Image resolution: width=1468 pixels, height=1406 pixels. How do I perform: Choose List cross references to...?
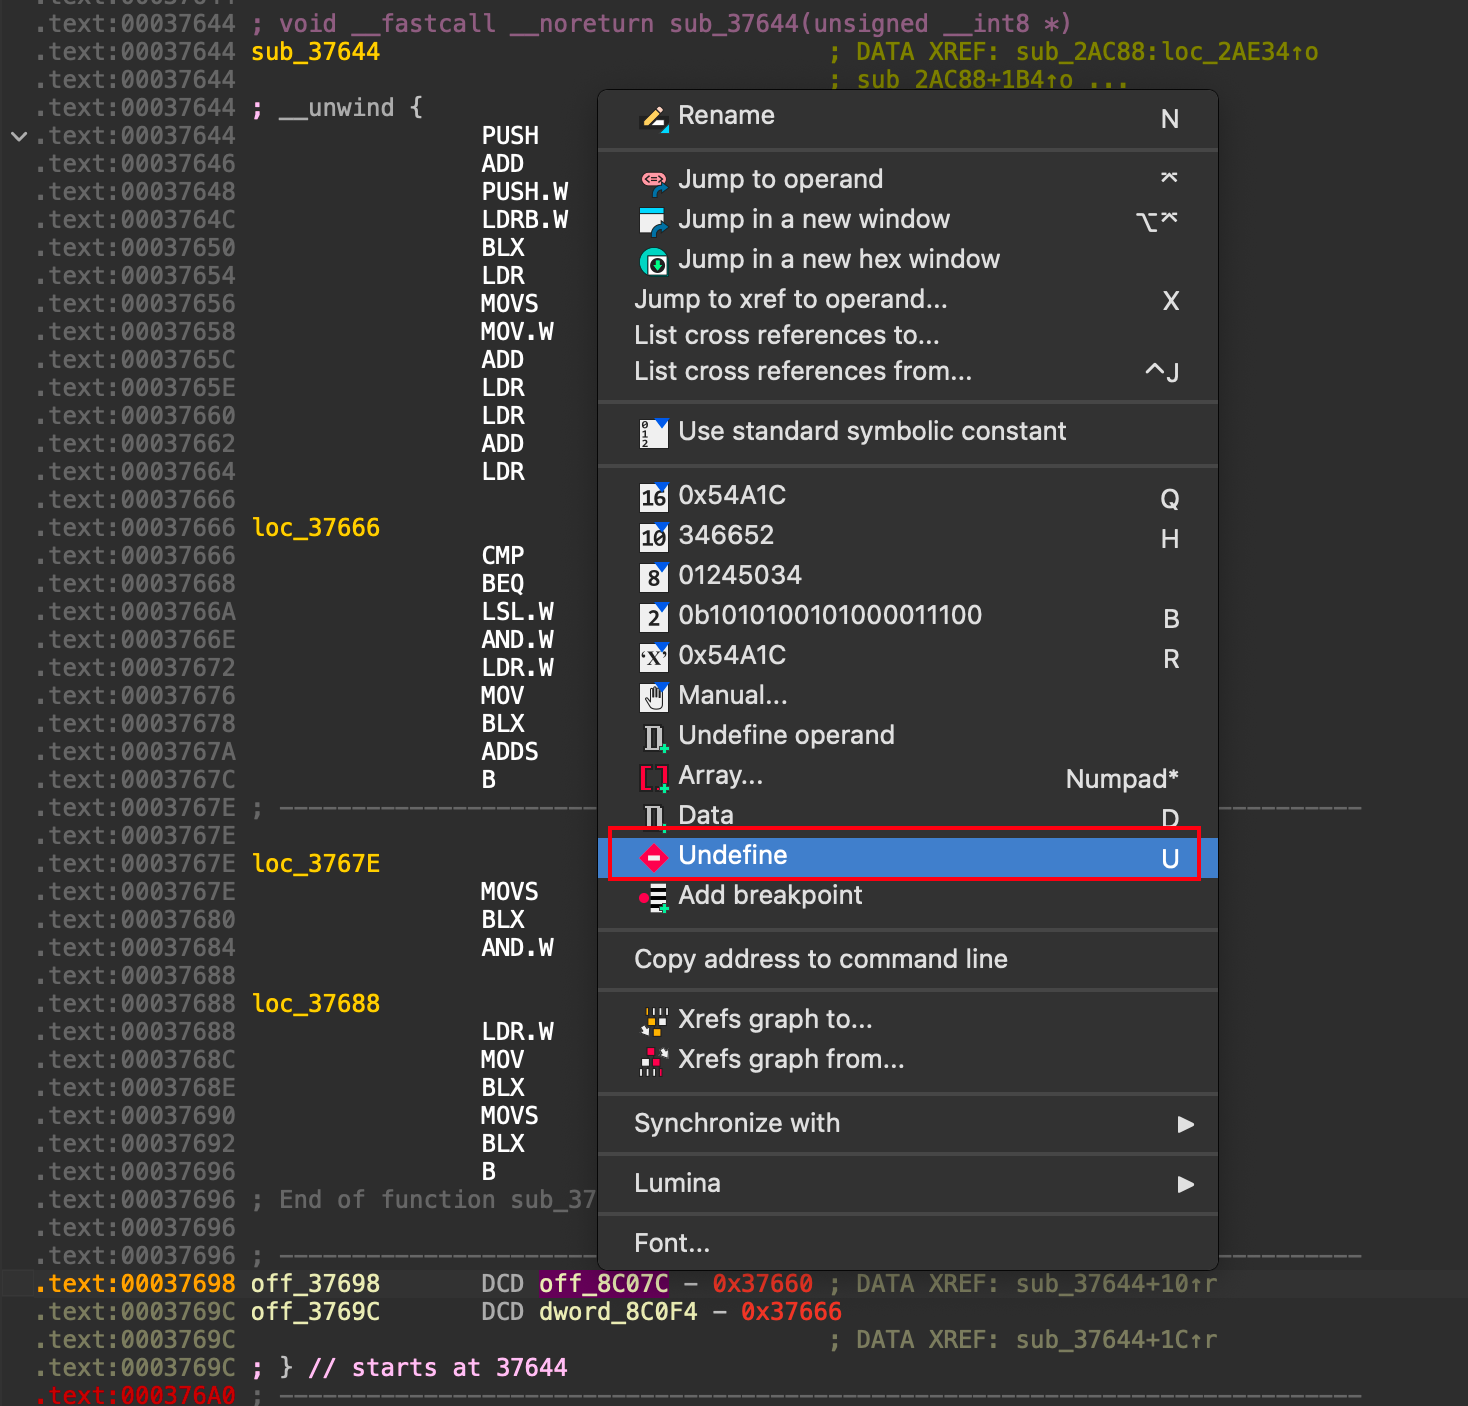(787, 335)
